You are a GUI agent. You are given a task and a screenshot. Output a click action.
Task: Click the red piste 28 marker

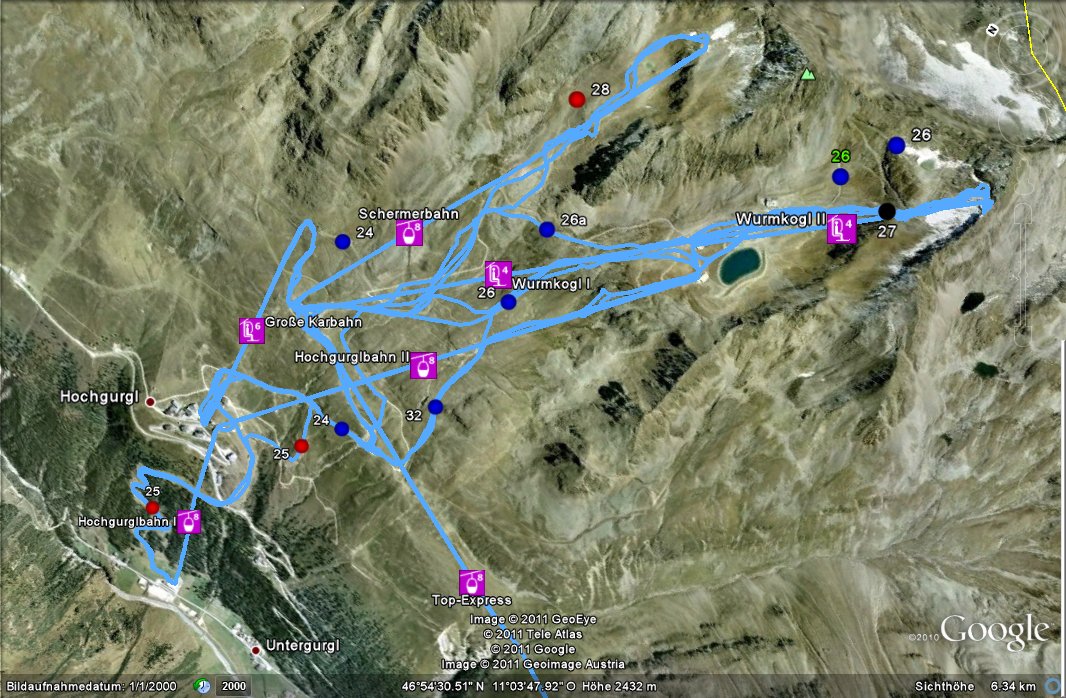[x=577, y=100]
